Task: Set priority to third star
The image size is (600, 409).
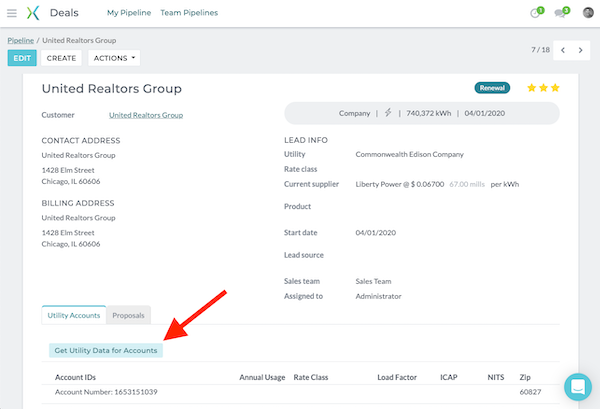Action: pyautogui.click(x=555, y=88)
